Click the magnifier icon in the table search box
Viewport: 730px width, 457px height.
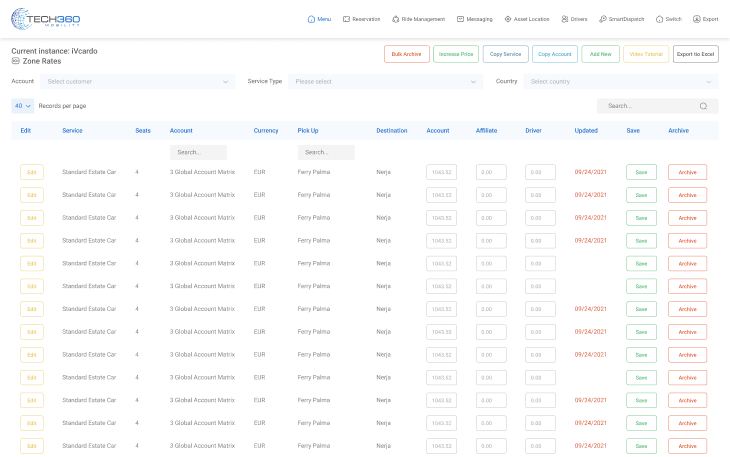pyautogui.click(x=703, y=106)
